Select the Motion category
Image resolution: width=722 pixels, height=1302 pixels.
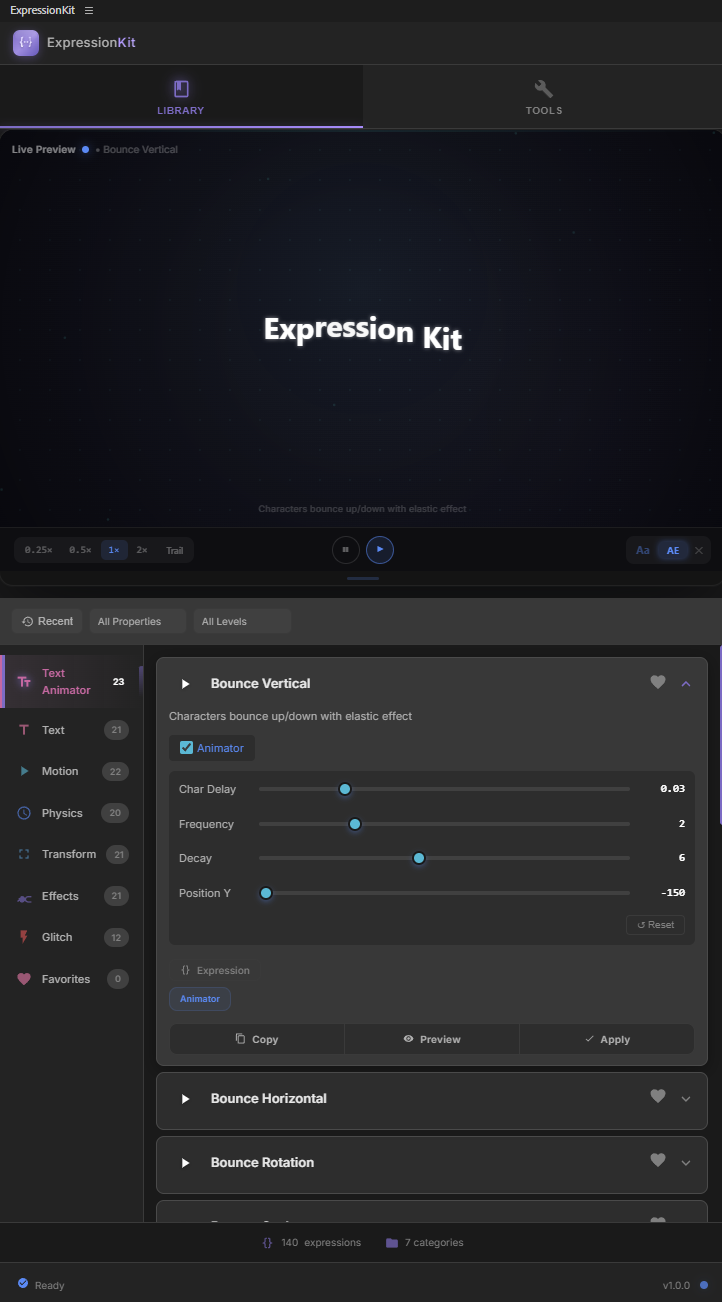[71, 771]
